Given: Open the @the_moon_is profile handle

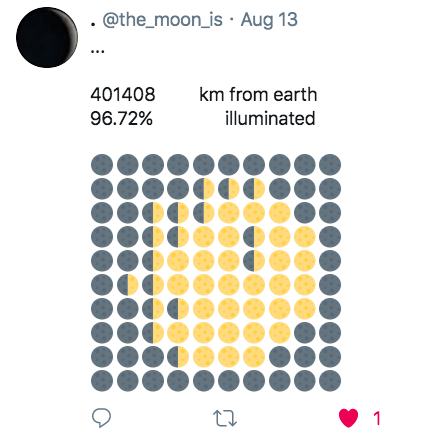Looking at the screenshot, I should 162,20.
